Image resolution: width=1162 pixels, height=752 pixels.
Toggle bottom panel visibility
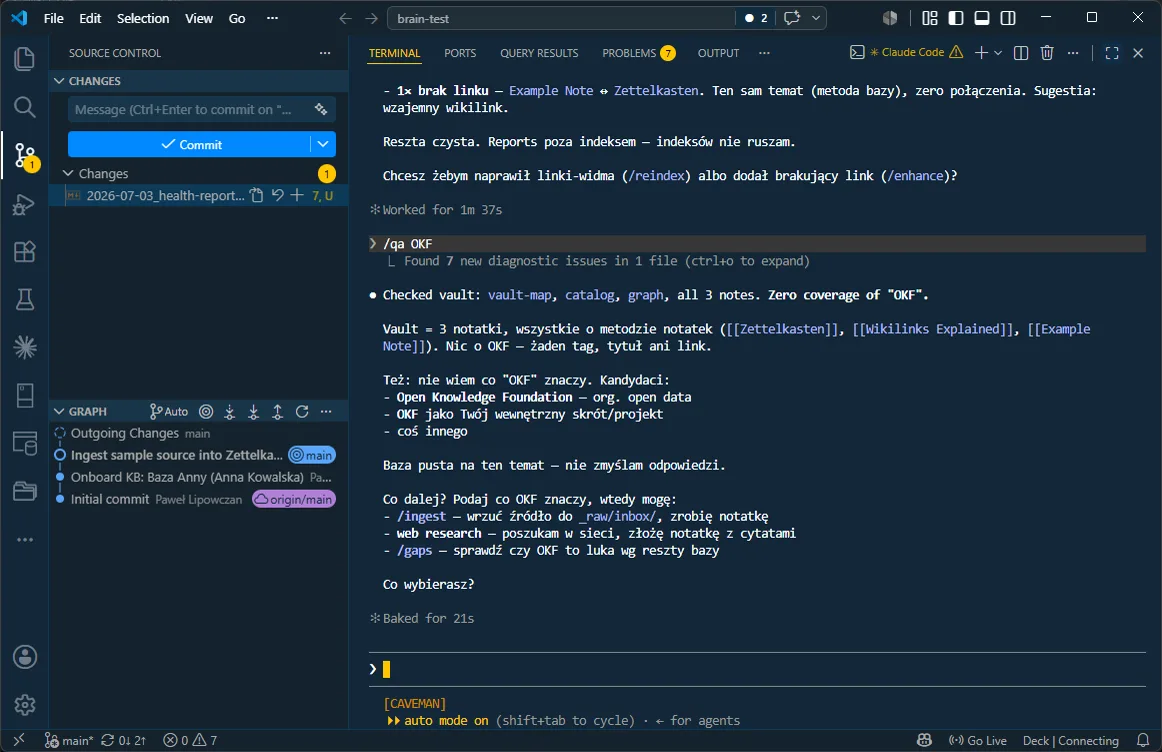[982, 18]
